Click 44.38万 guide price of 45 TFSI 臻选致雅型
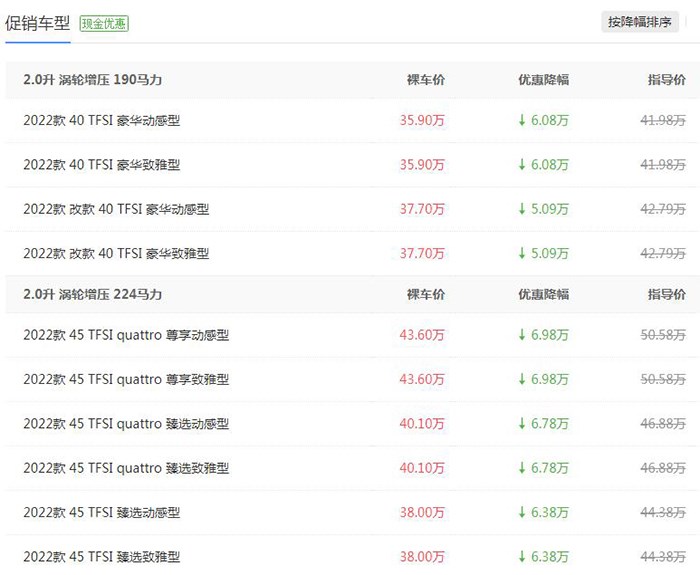700x575 pixels. 663,557
